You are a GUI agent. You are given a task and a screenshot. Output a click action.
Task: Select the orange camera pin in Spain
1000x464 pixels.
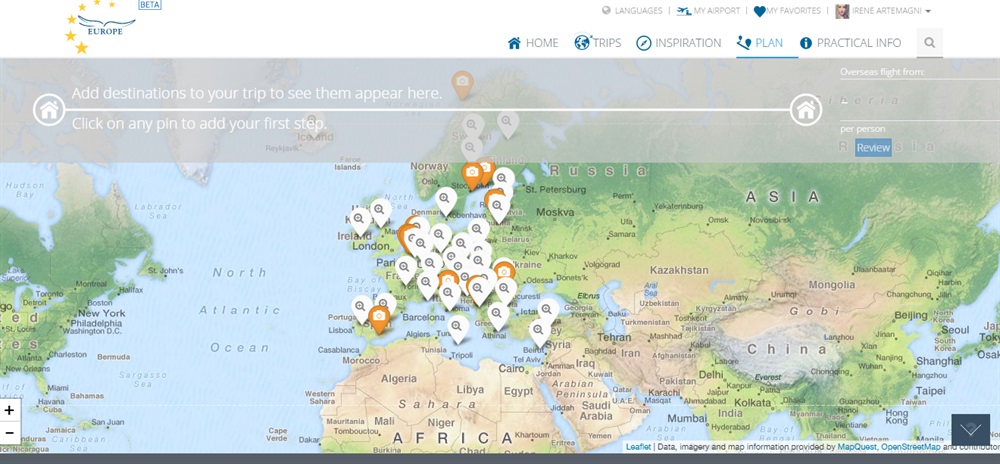click(379, 319)
